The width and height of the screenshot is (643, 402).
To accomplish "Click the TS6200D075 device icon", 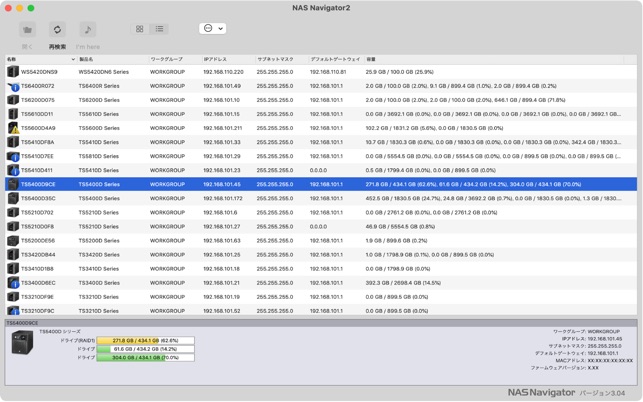I will click(13, 100).
